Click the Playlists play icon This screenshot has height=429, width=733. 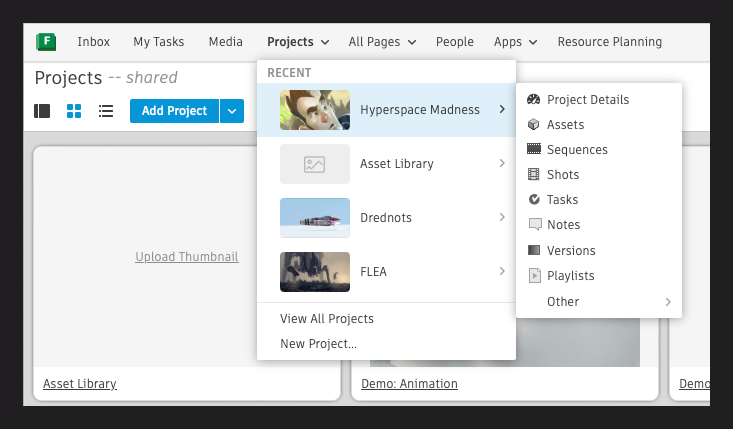pos(534,276)
